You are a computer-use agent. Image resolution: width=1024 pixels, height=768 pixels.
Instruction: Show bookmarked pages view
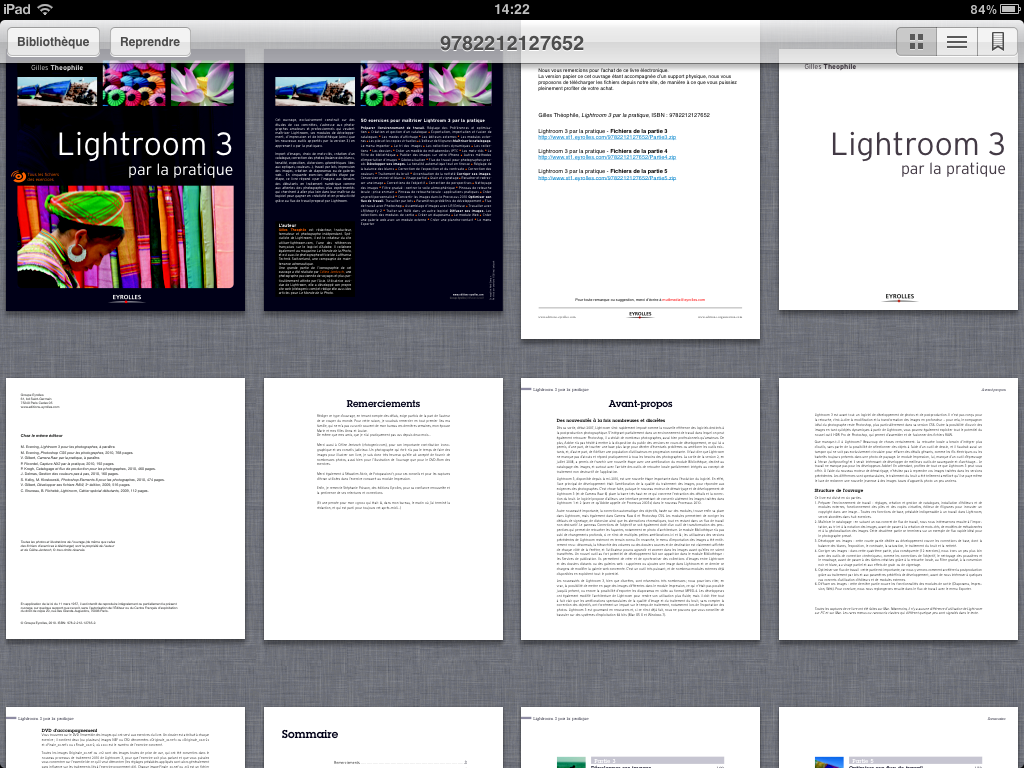point(997,42)
